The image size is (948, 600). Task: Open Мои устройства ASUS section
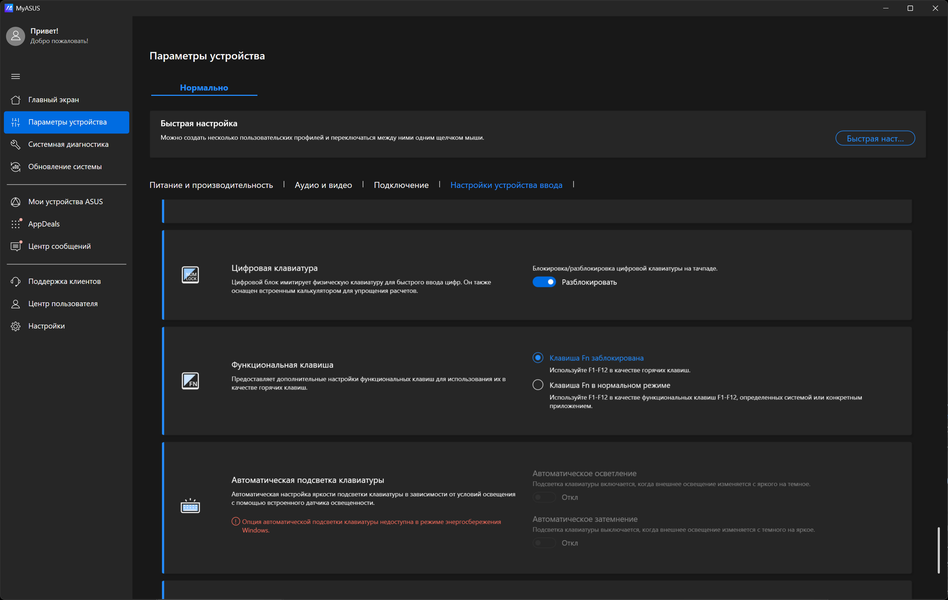click(x=67, y=202)
